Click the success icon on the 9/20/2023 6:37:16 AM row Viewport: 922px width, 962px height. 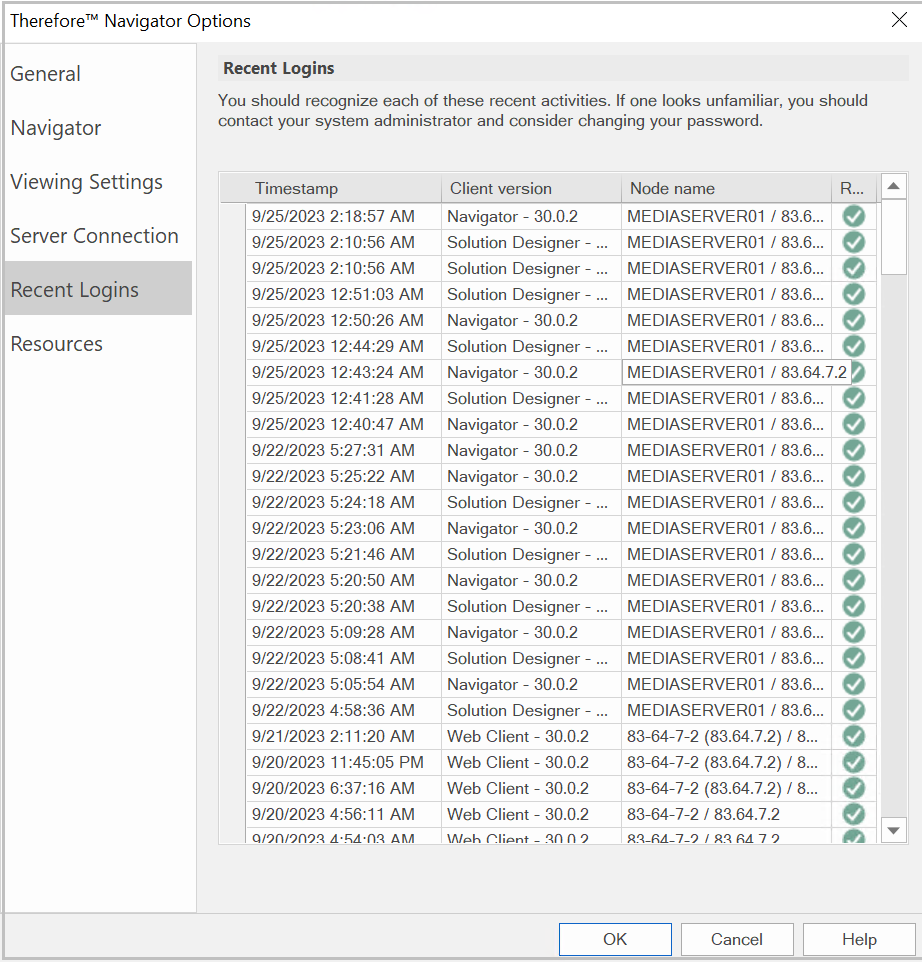[854, 788]
